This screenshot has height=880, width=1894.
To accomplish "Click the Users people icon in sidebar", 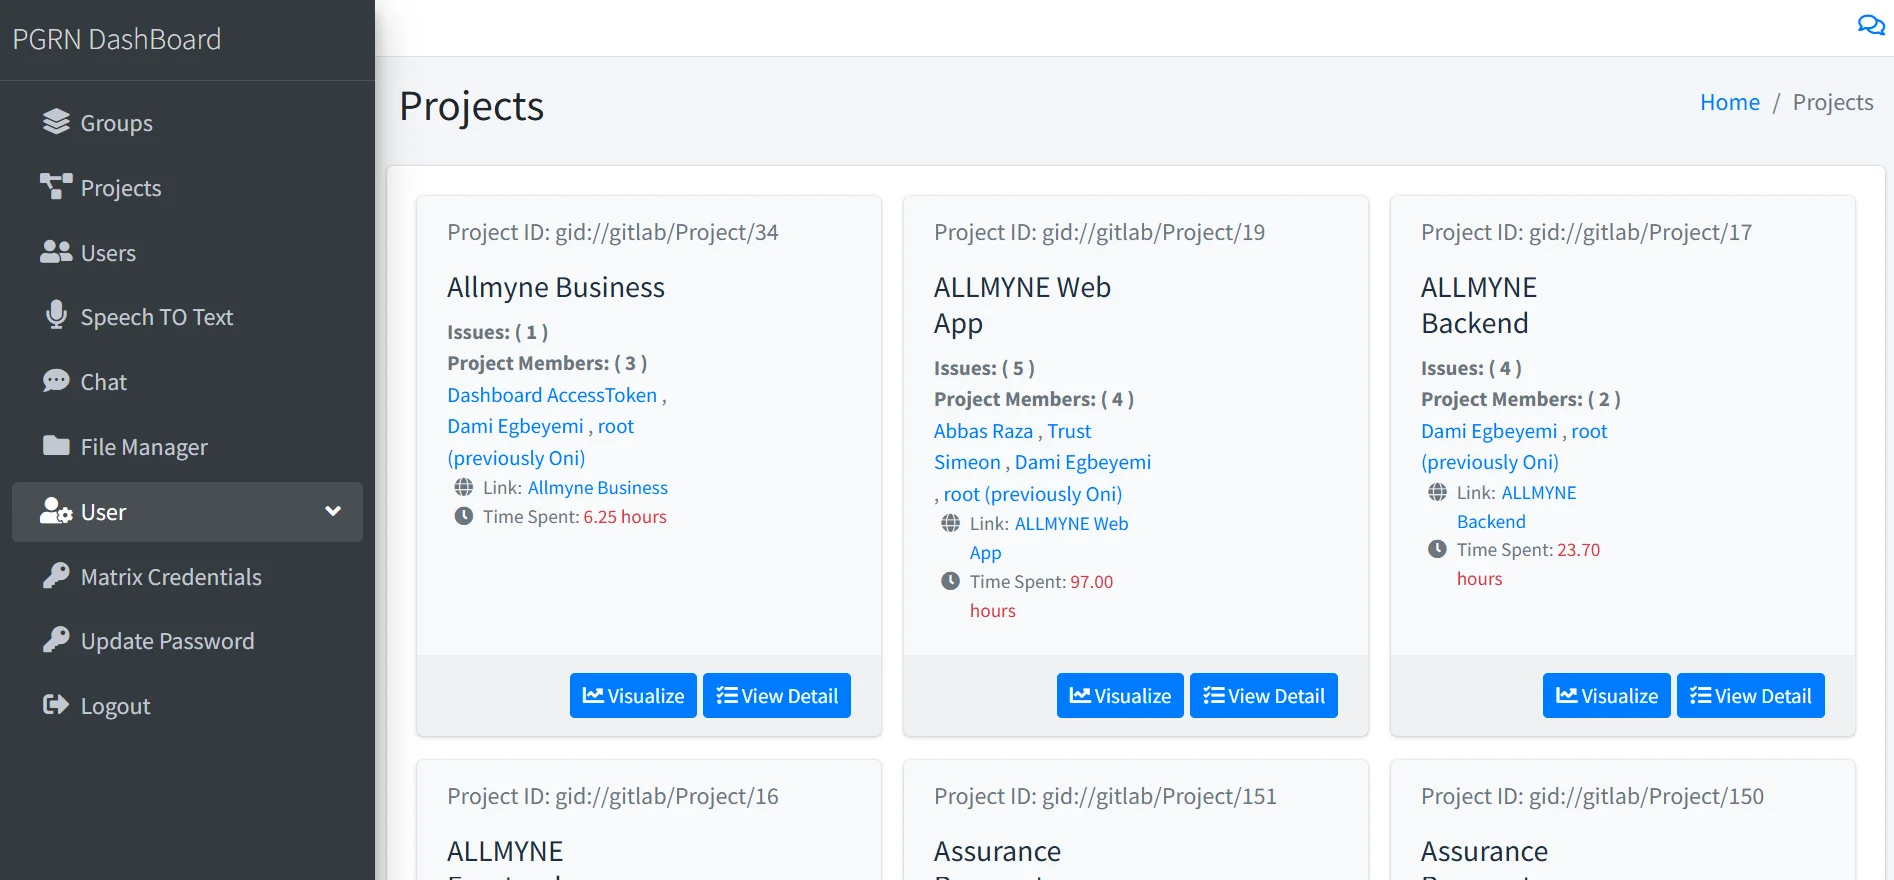I will pos(56,252).
